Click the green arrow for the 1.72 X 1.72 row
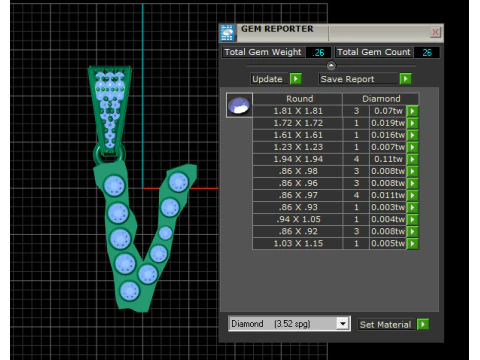This screenshot has height=360, width=480. [x=413, y=123]
